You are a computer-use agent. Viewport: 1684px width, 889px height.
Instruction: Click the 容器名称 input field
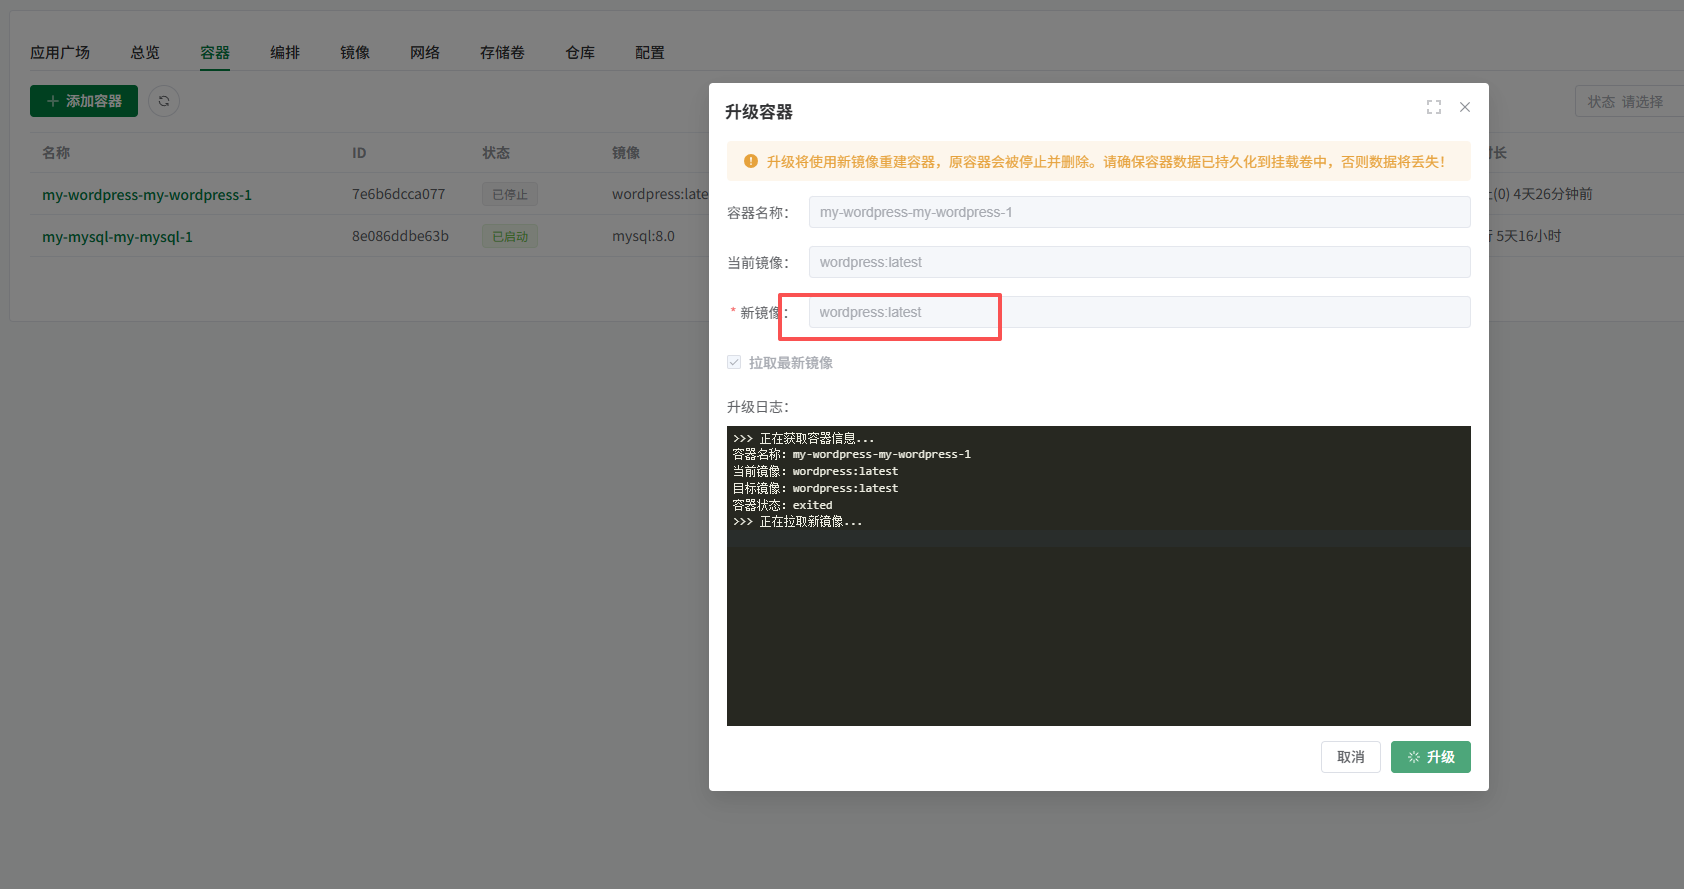[x=1139, y=212]
